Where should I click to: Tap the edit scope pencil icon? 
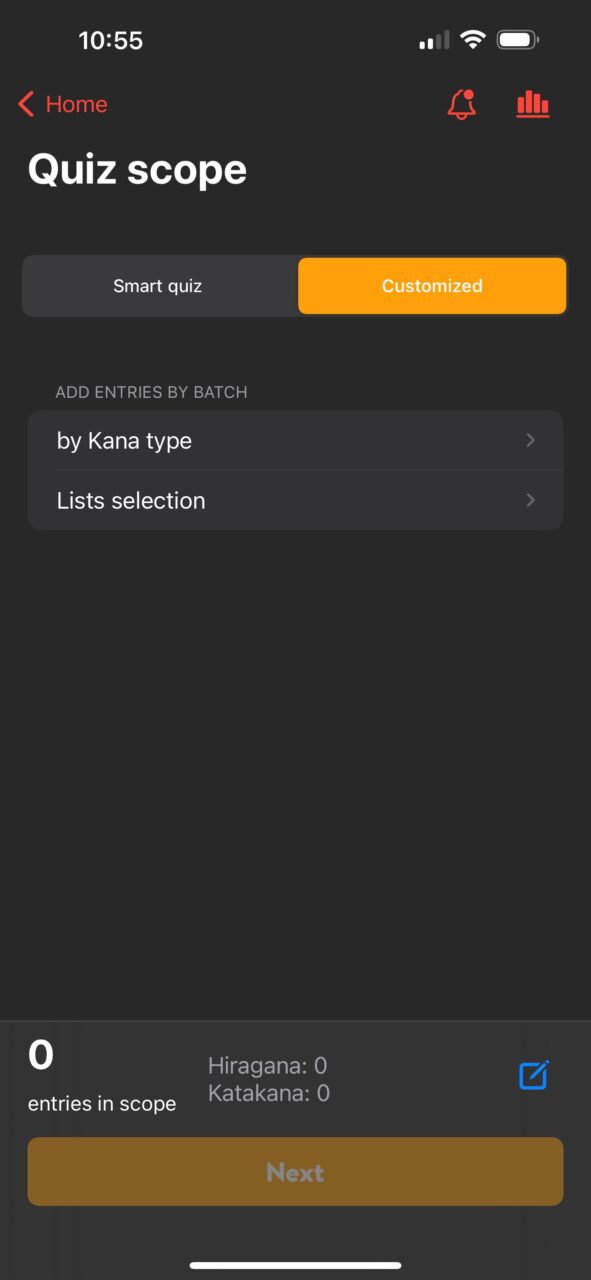(534, 1075)
